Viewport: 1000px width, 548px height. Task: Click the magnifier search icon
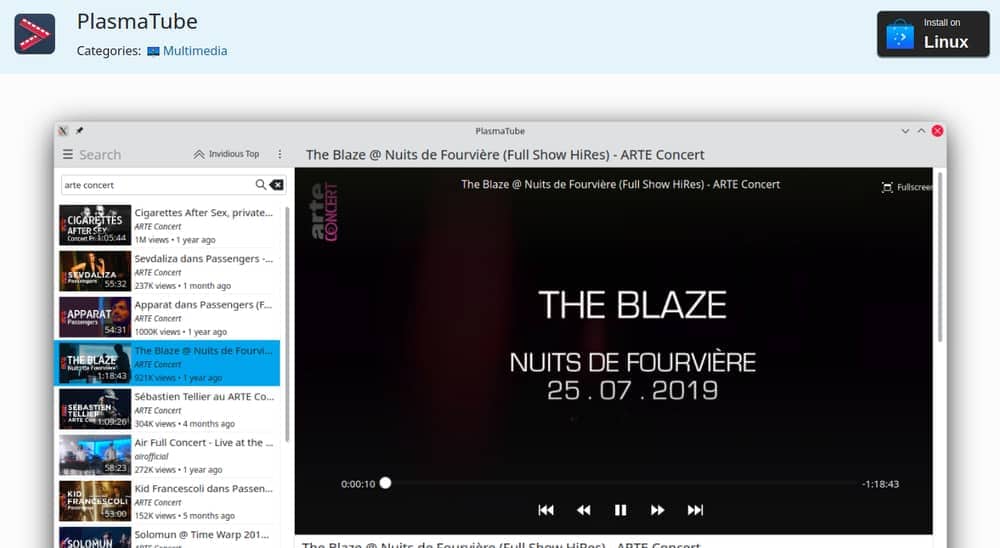click(260, 185)
